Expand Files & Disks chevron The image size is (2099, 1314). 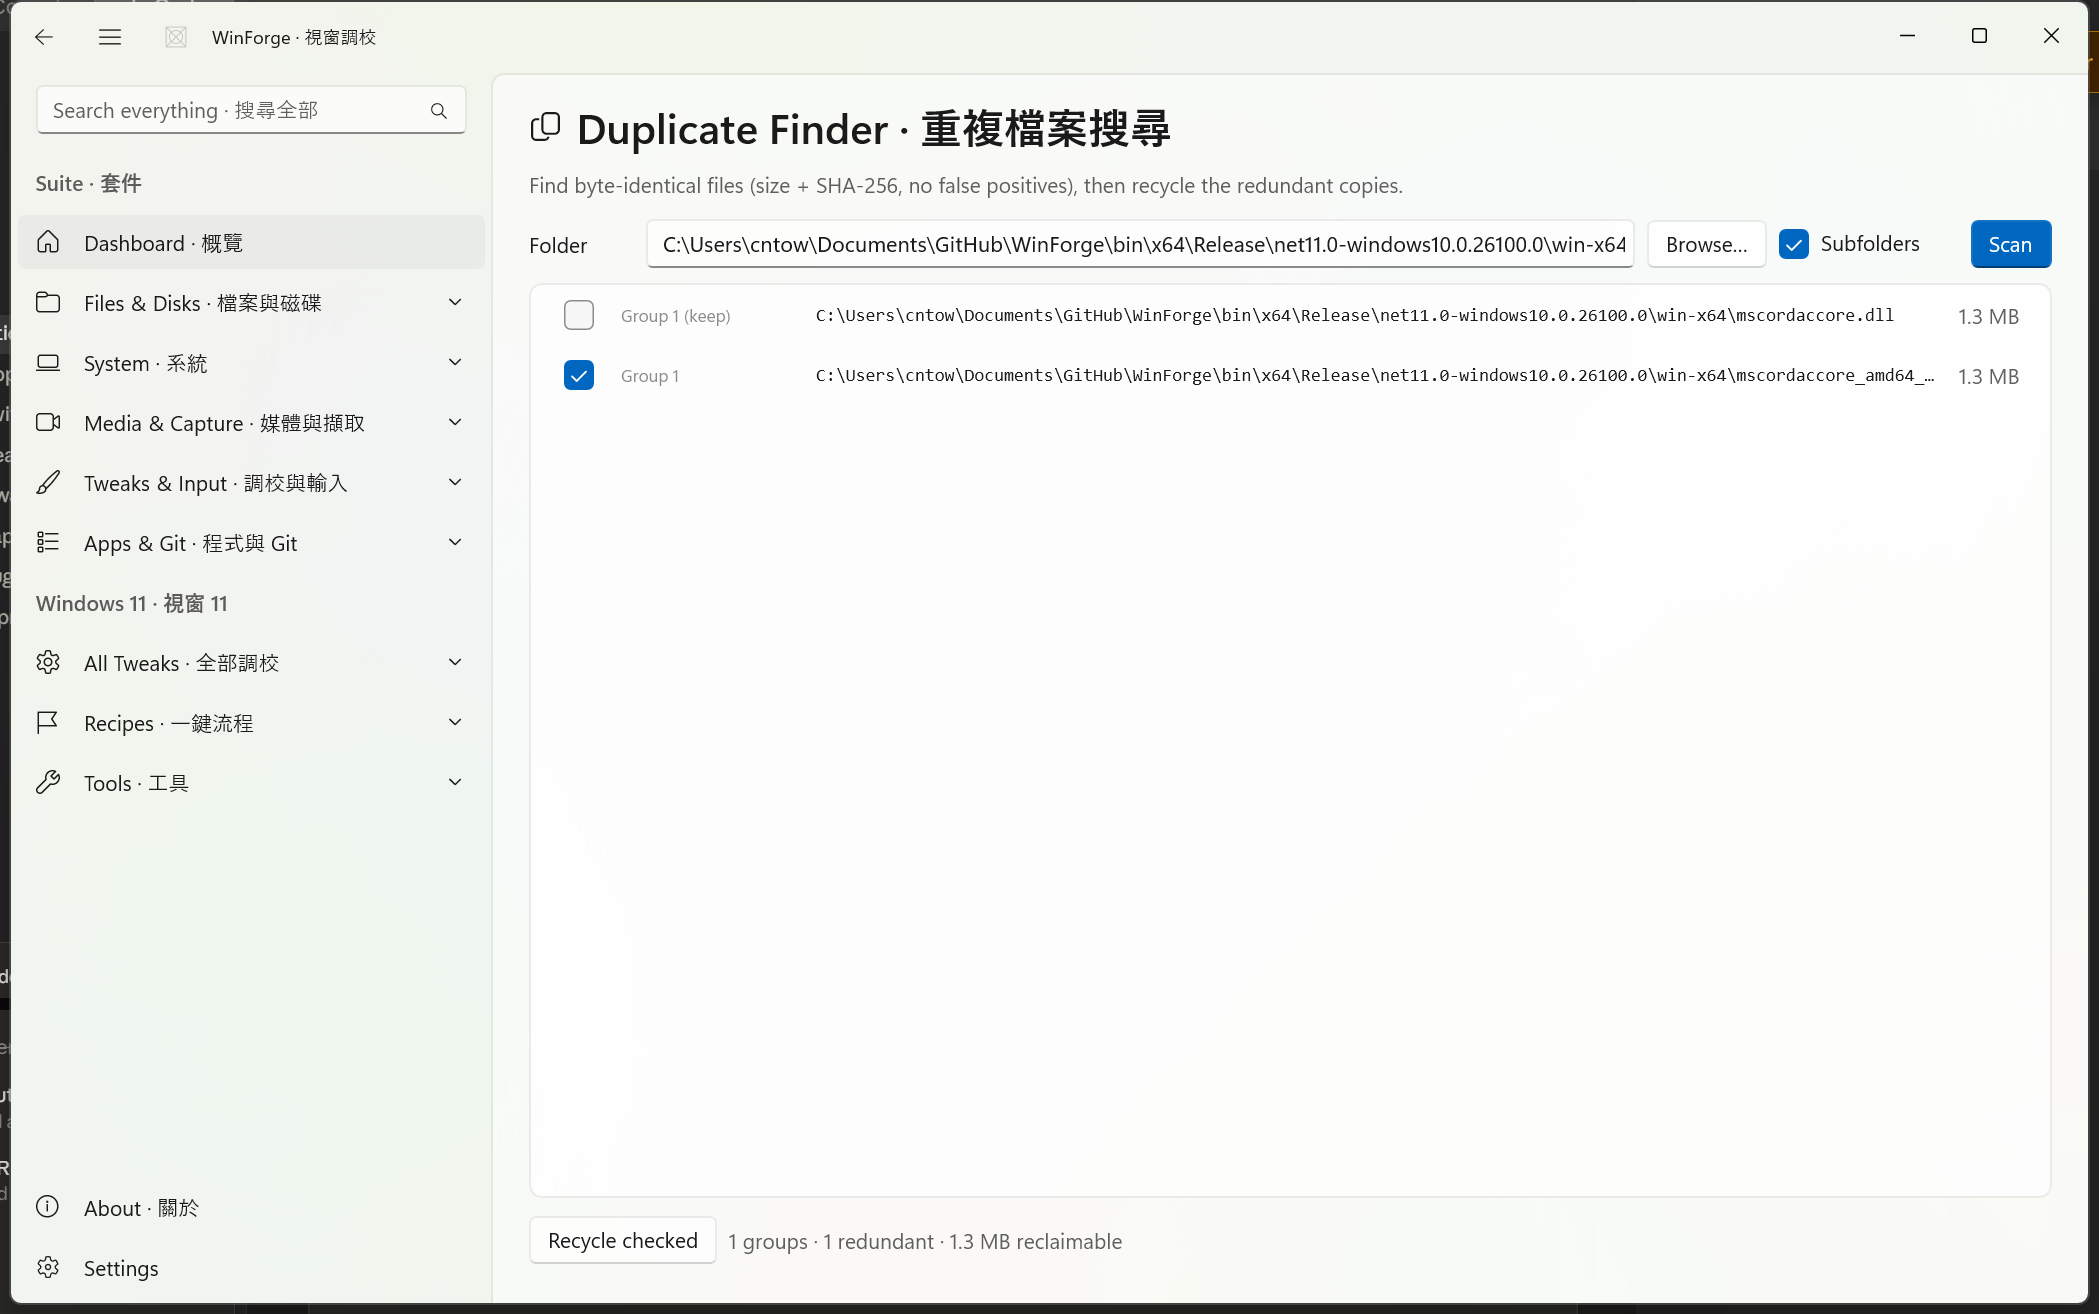[x=455, y=302]
